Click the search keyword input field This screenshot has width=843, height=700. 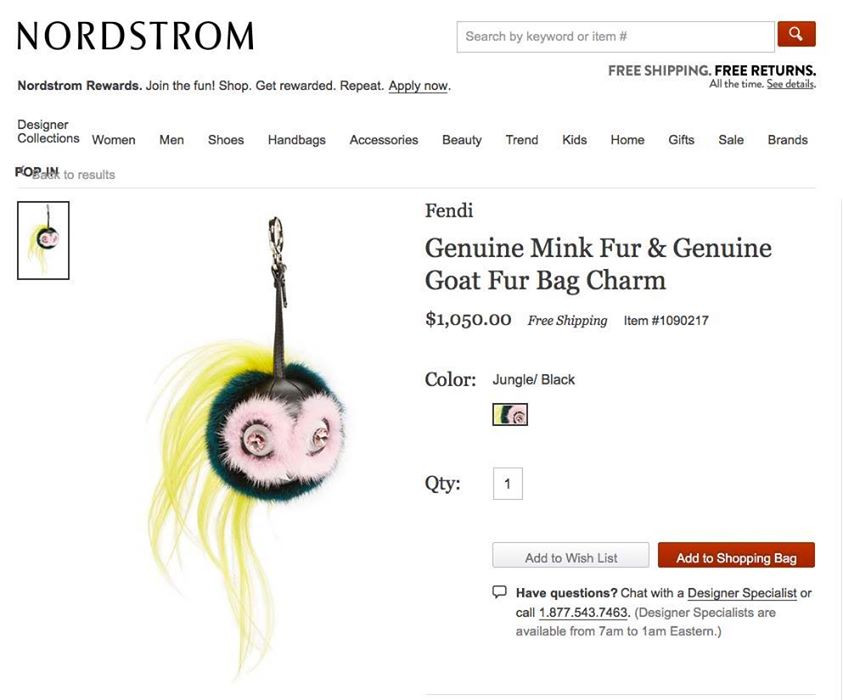[616, 37]
